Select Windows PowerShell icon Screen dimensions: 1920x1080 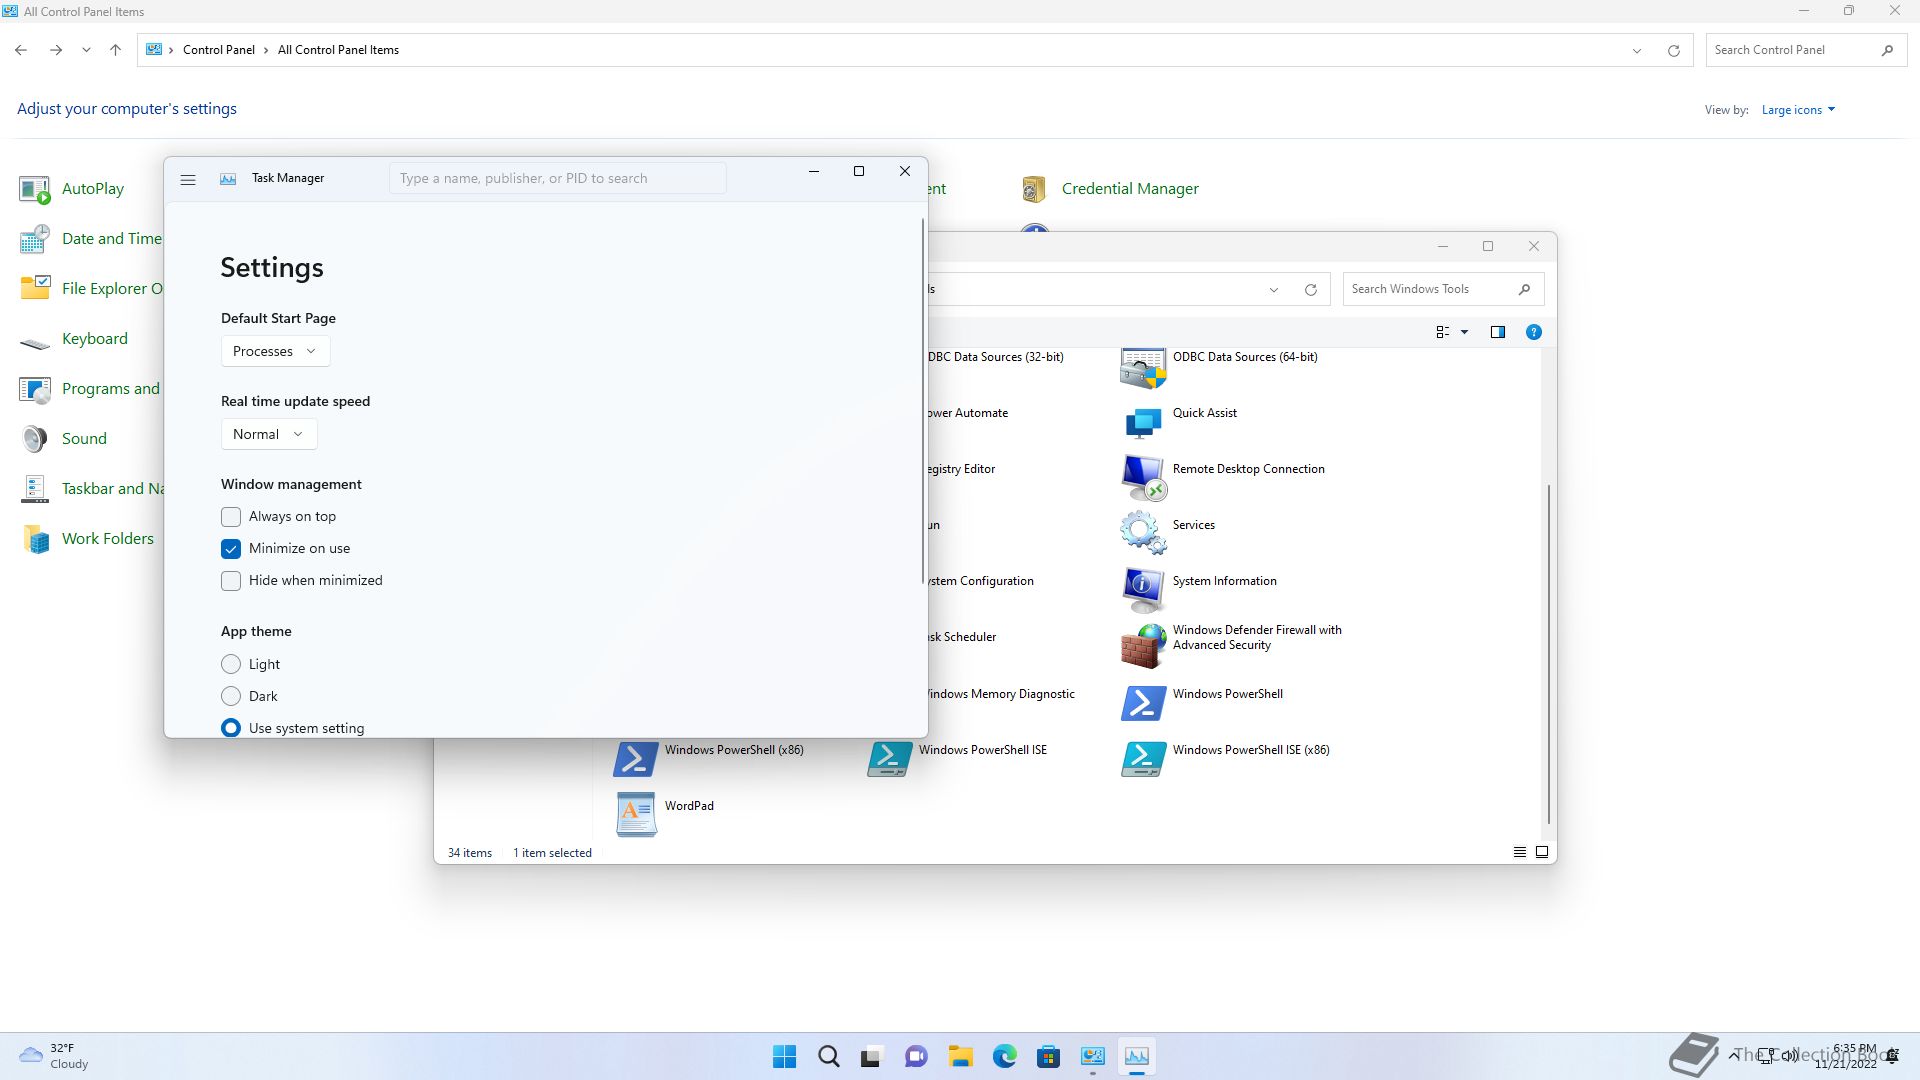coord(1143,703)
